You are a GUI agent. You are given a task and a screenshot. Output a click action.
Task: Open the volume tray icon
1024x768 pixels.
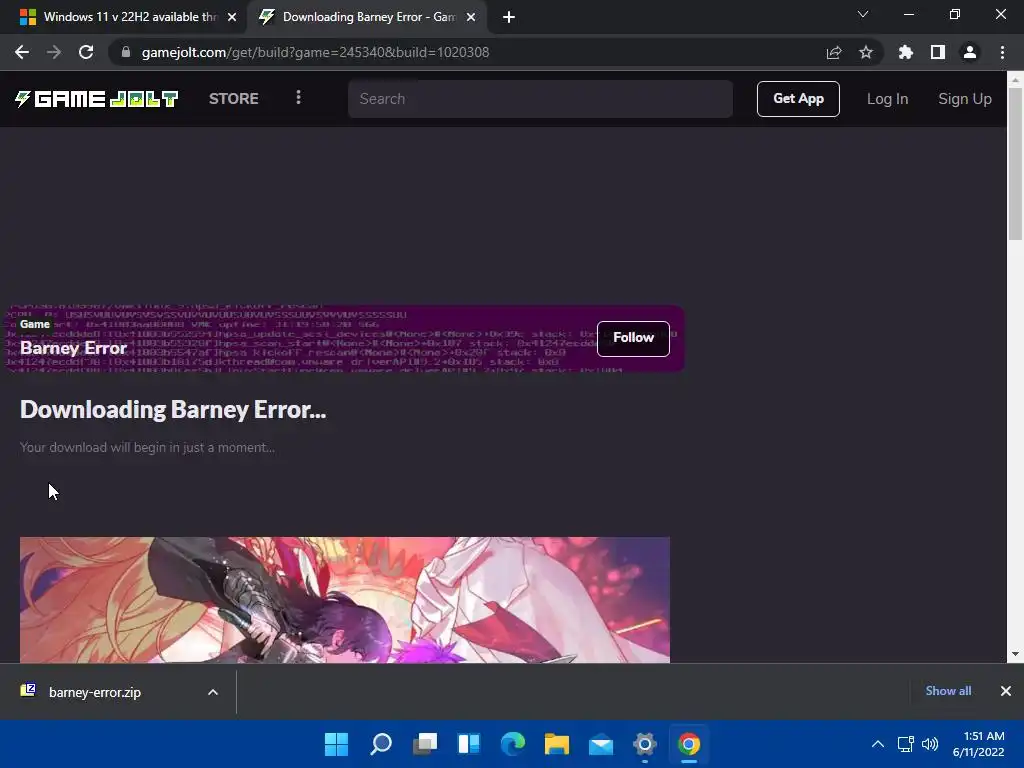[x=930, y=744]
